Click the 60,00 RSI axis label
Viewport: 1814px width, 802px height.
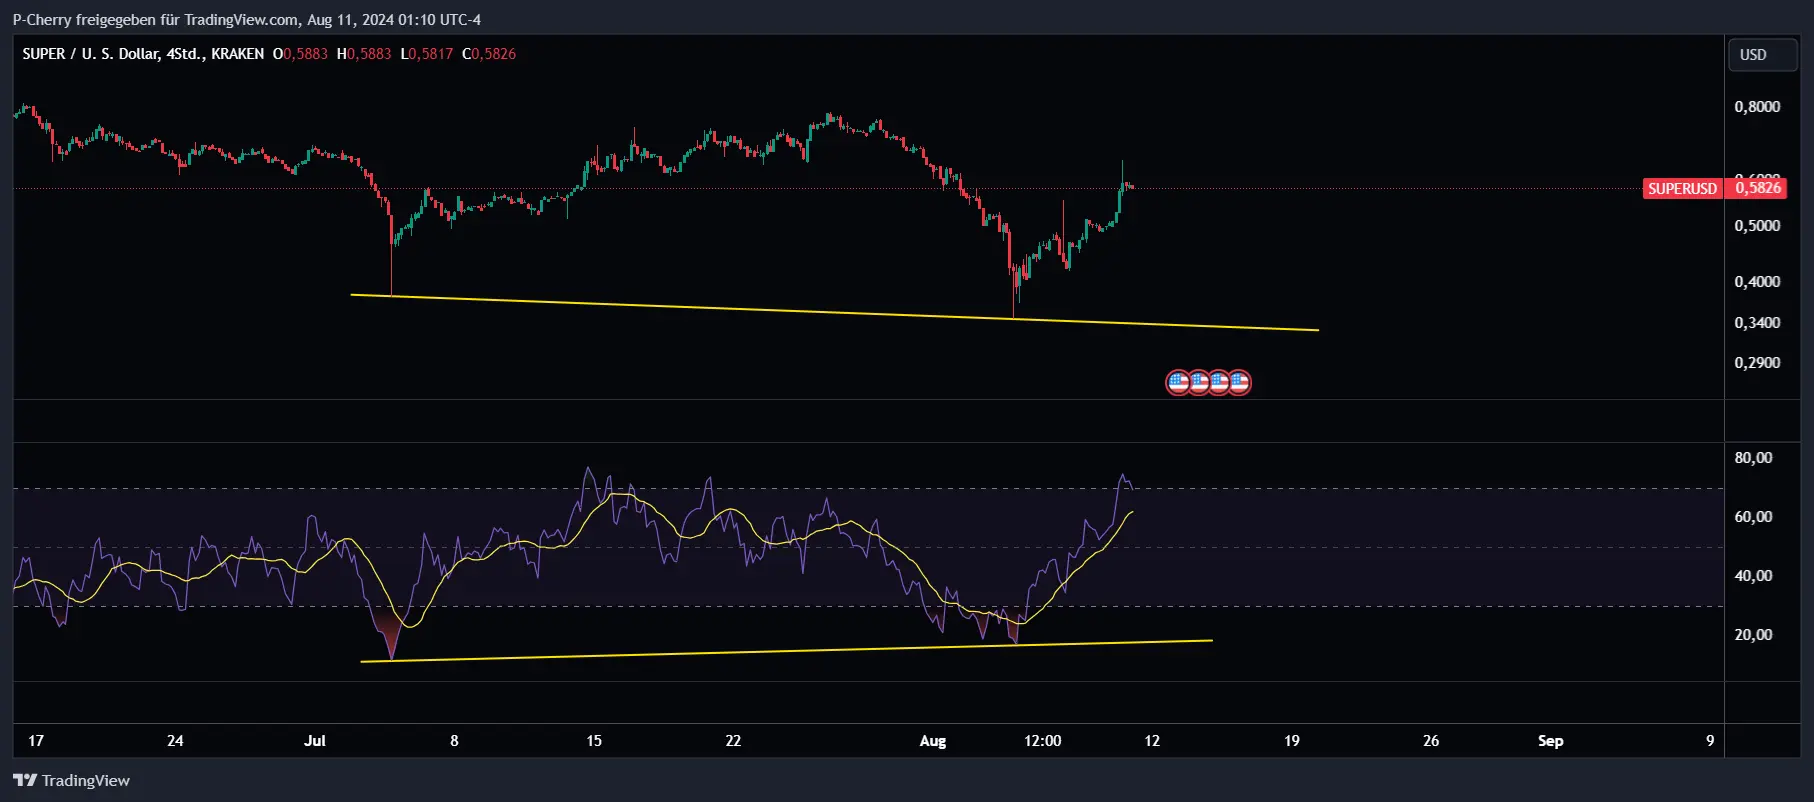(1753, 517)
